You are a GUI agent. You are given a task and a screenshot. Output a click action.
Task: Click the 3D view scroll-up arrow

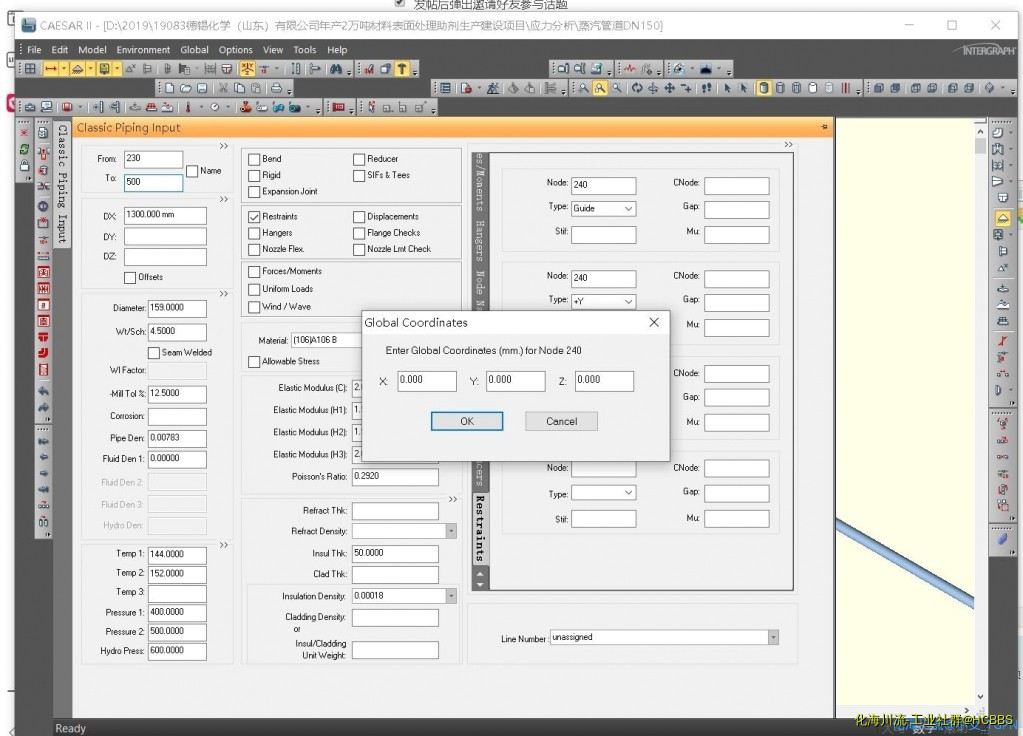(980, 132)
